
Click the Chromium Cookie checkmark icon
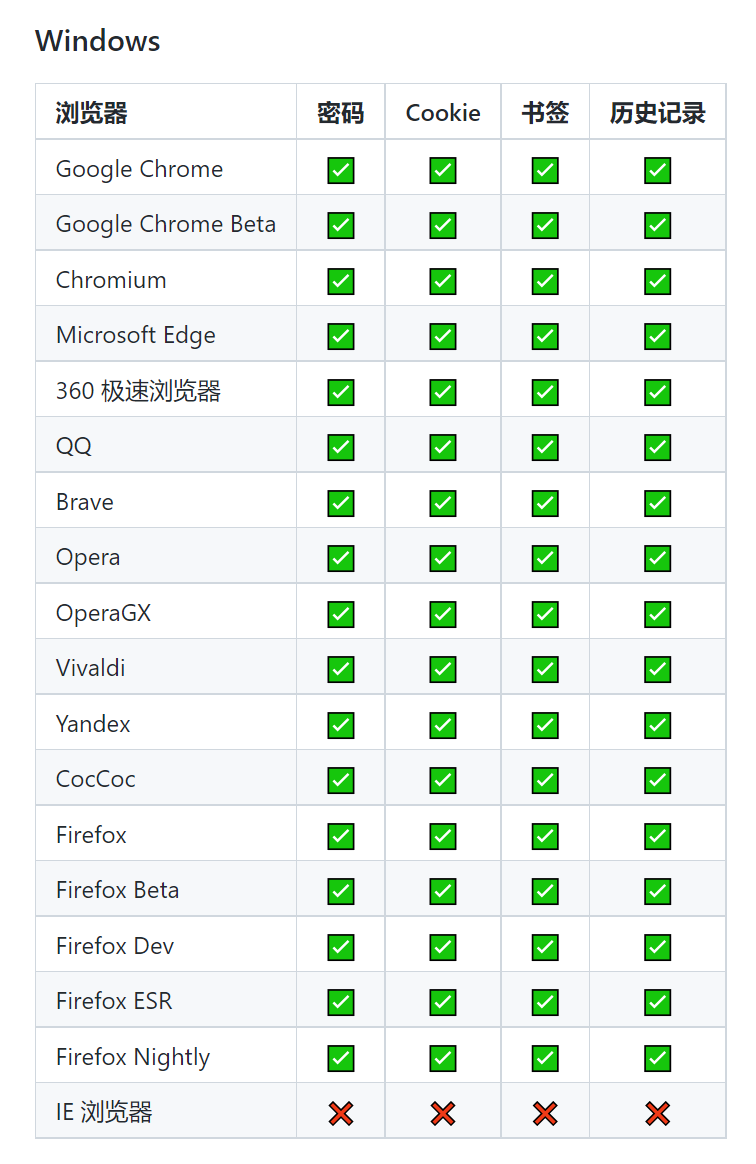(443, 281)
